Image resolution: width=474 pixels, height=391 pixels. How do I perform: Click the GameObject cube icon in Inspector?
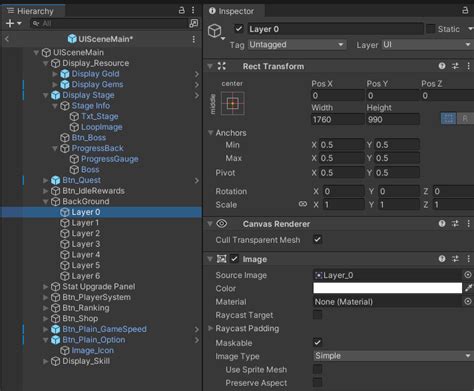(x=215, y=31)
